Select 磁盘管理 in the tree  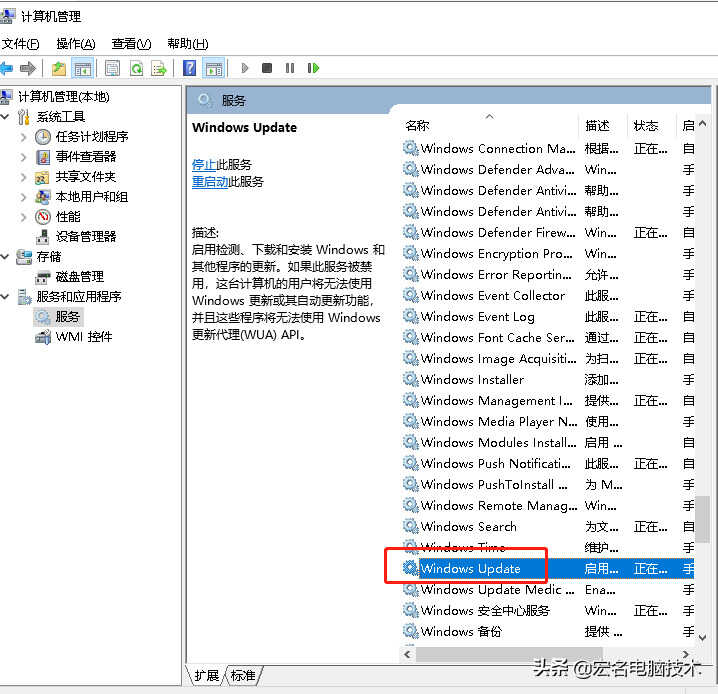pyautogui.click(x=80, y=277)
